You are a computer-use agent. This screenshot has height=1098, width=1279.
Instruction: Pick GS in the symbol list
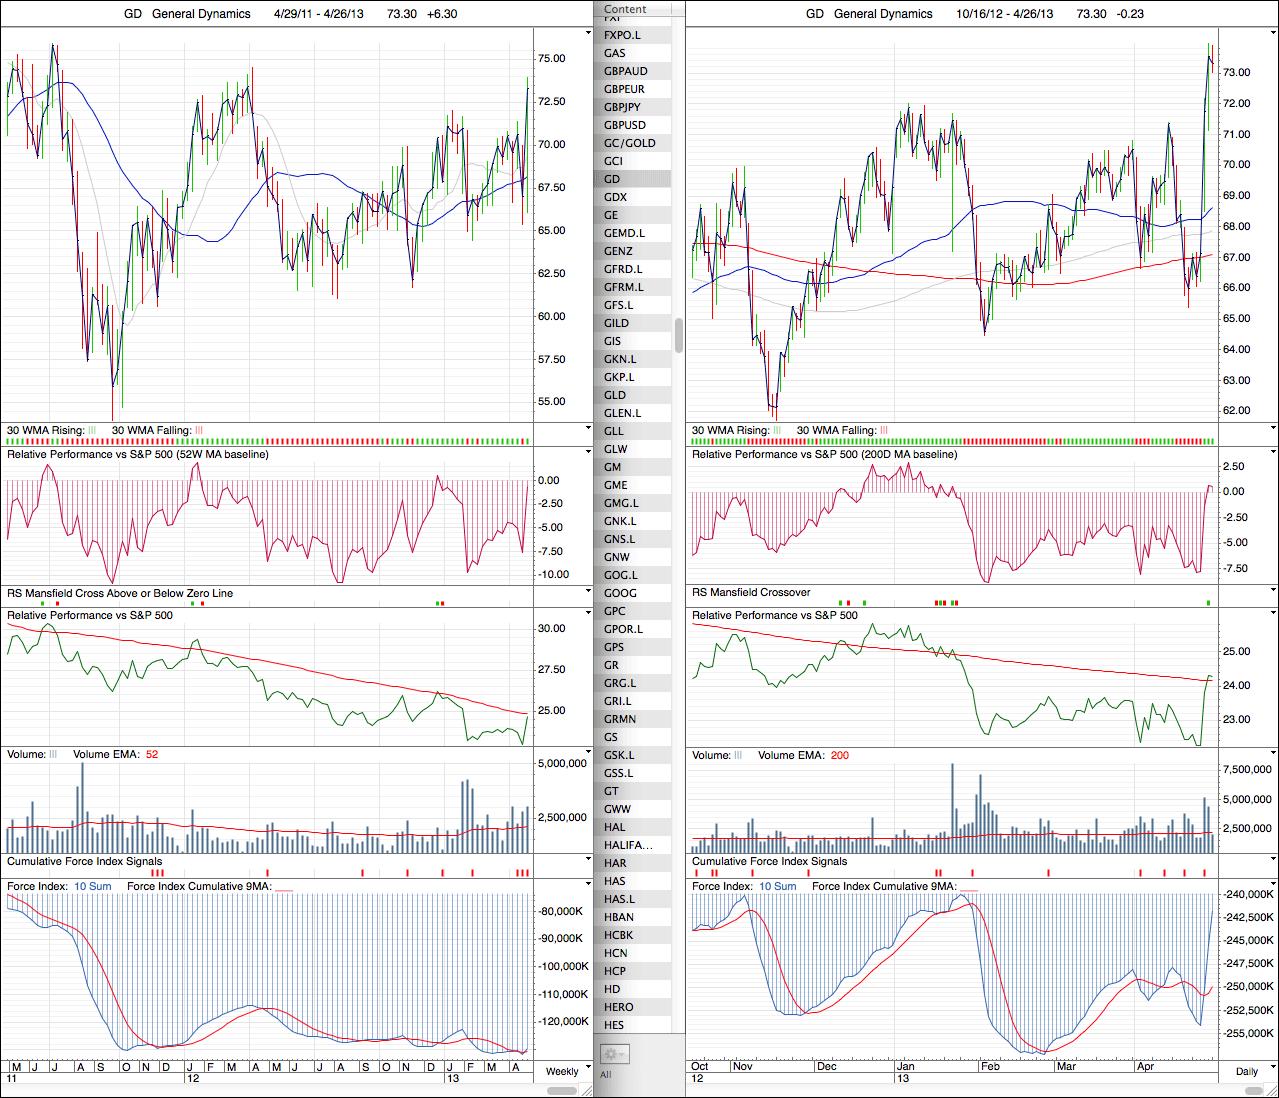611,737
